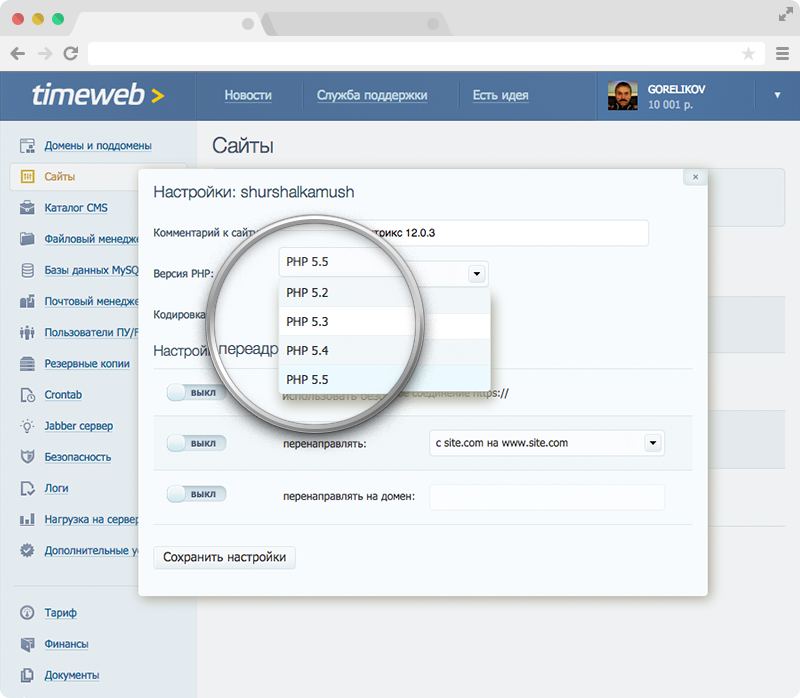Viewport: 800px width, 698px height.
Task: Turn on the redirect to domain switch
Action: pos(196,494)
